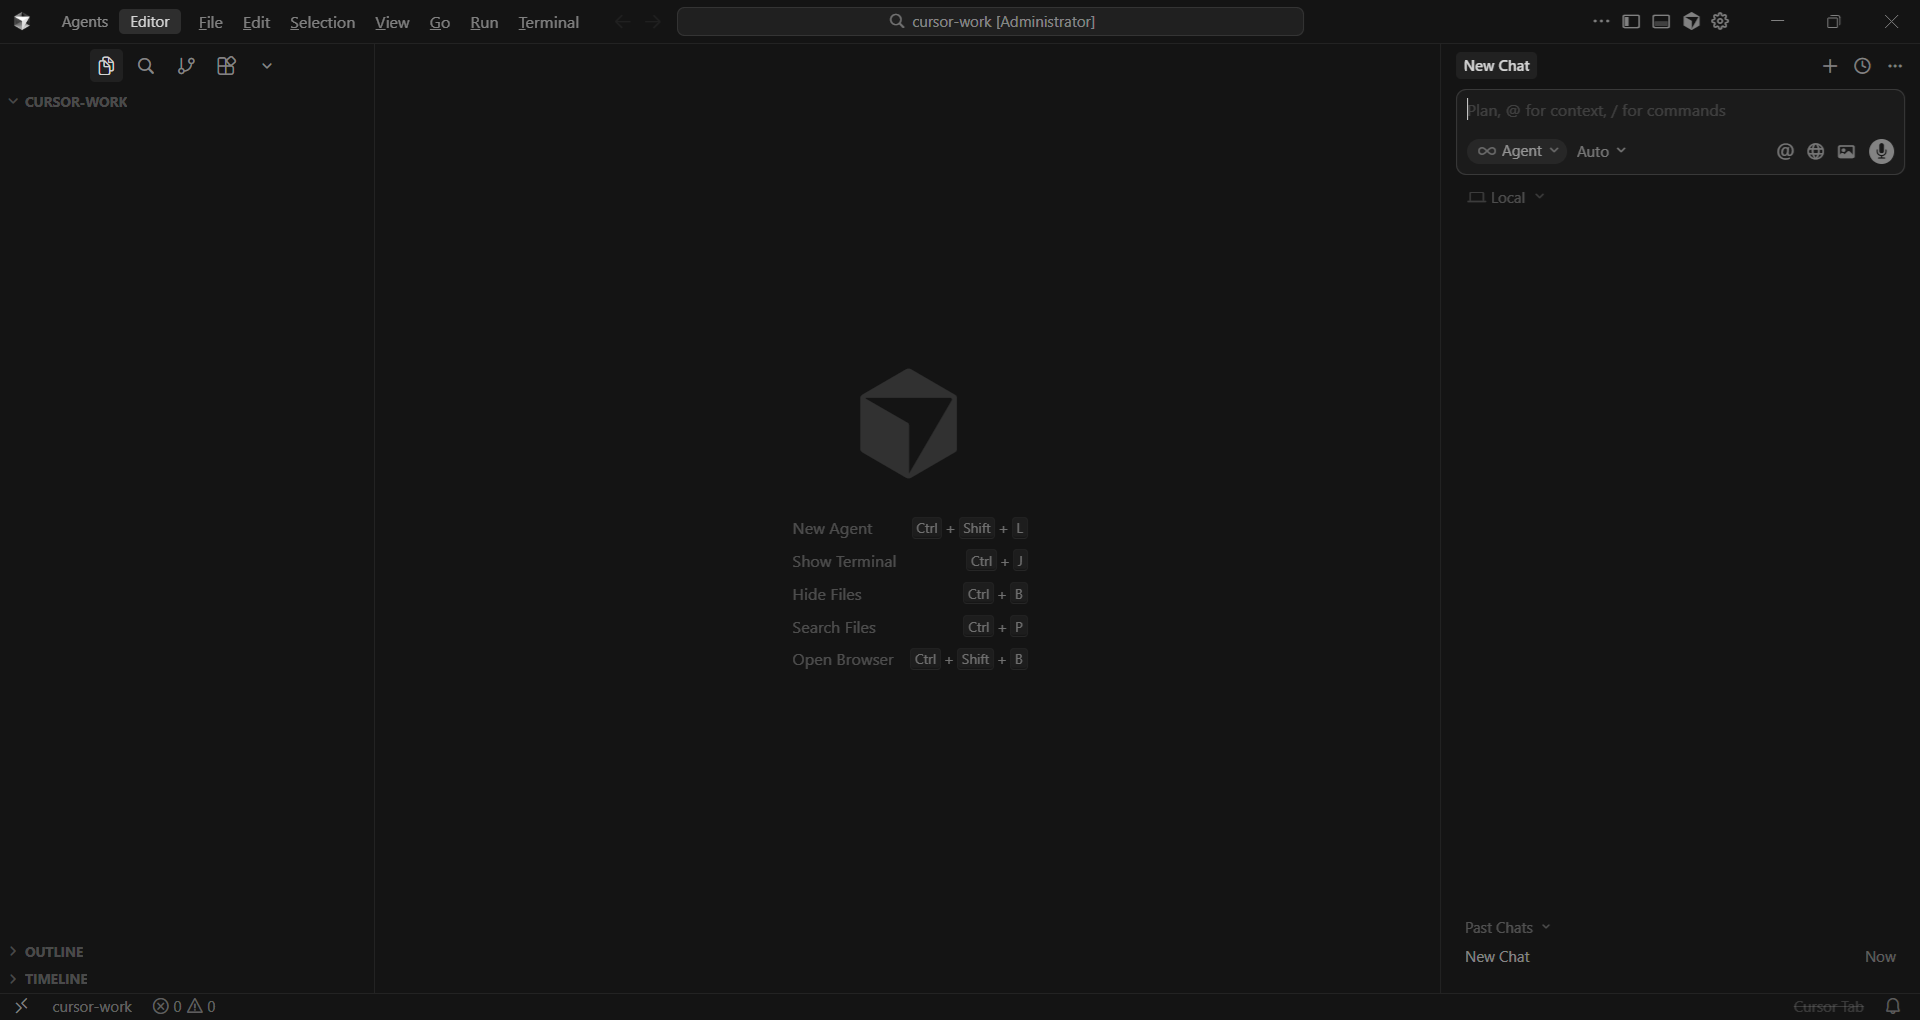Open the Source Control branch icon
Screen dimensions: 1920x1020
[186, 66]
